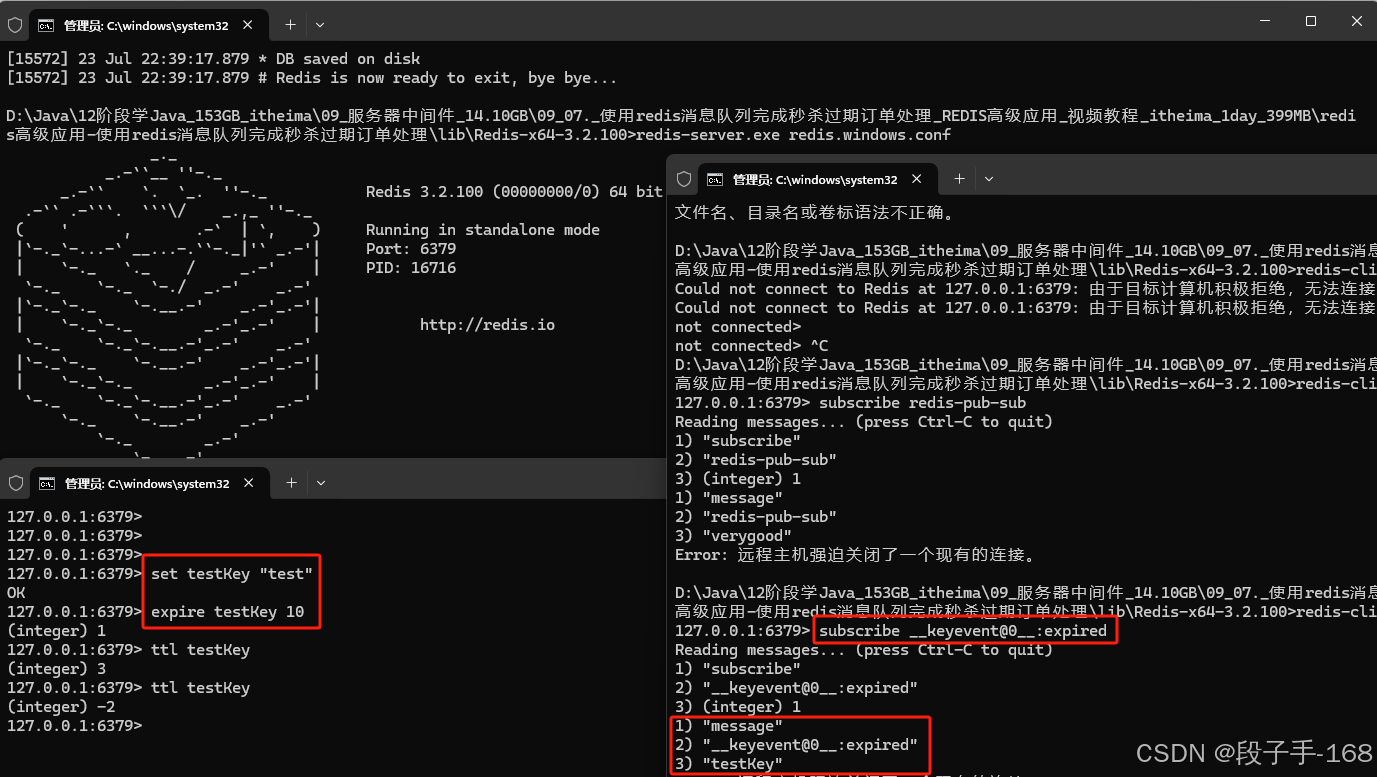Viewport: 1377px width, 777px height.
Task: Click cmd icon in bottom-left window's tab
Action: tap(46, 483)
